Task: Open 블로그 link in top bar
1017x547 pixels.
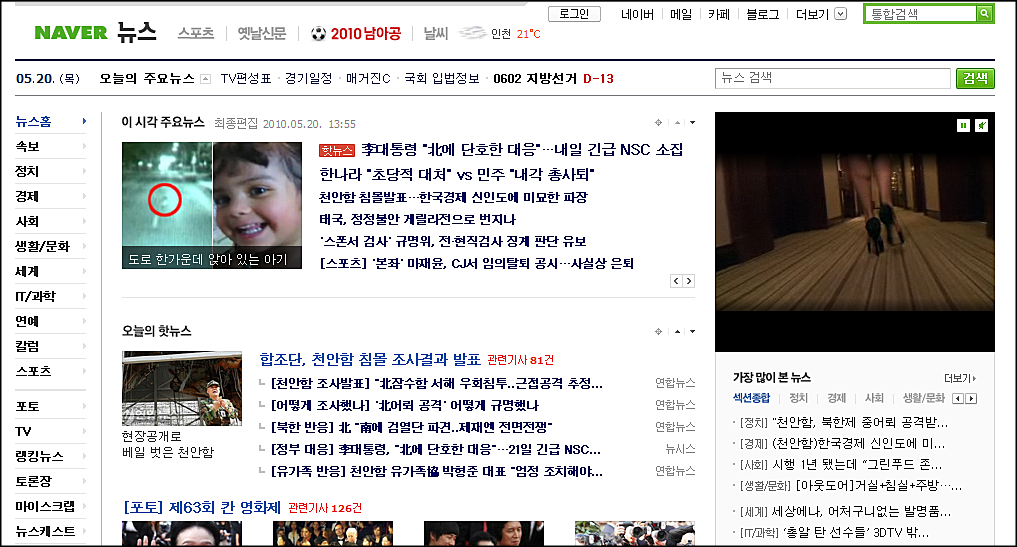Action: (x=763, y=14)
